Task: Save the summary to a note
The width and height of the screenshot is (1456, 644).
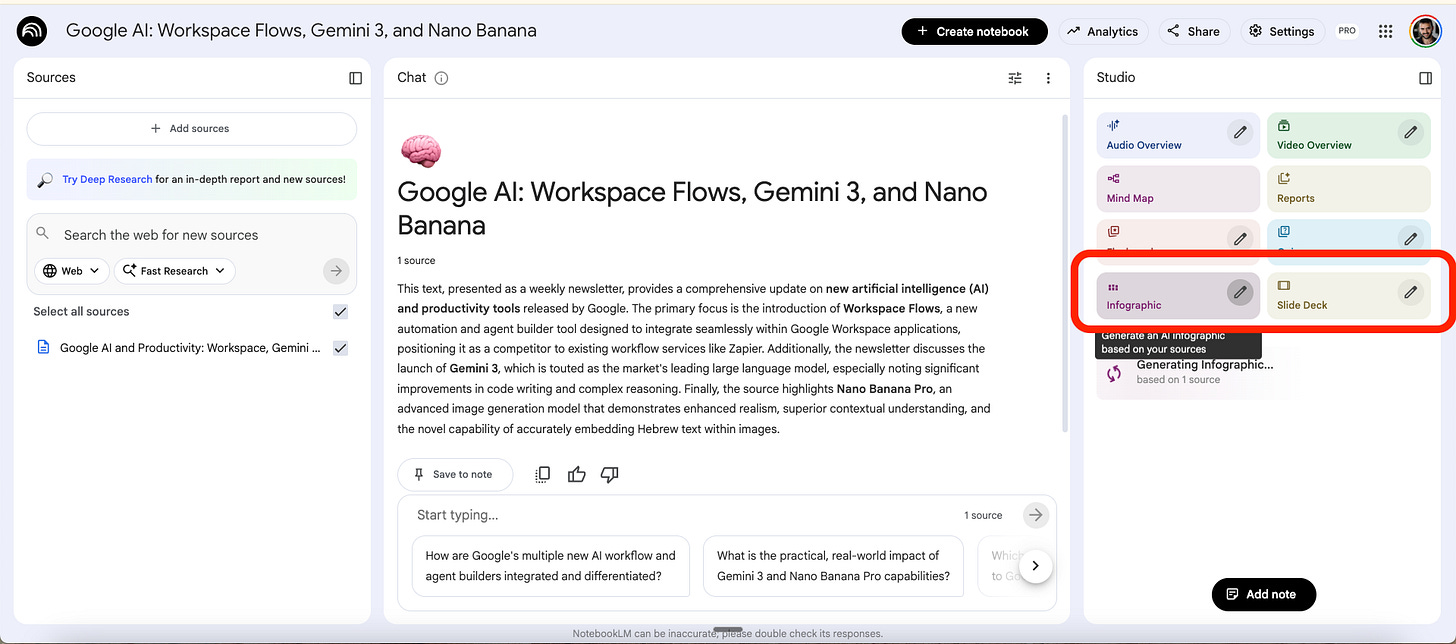Action: click(x=455, y=474)
